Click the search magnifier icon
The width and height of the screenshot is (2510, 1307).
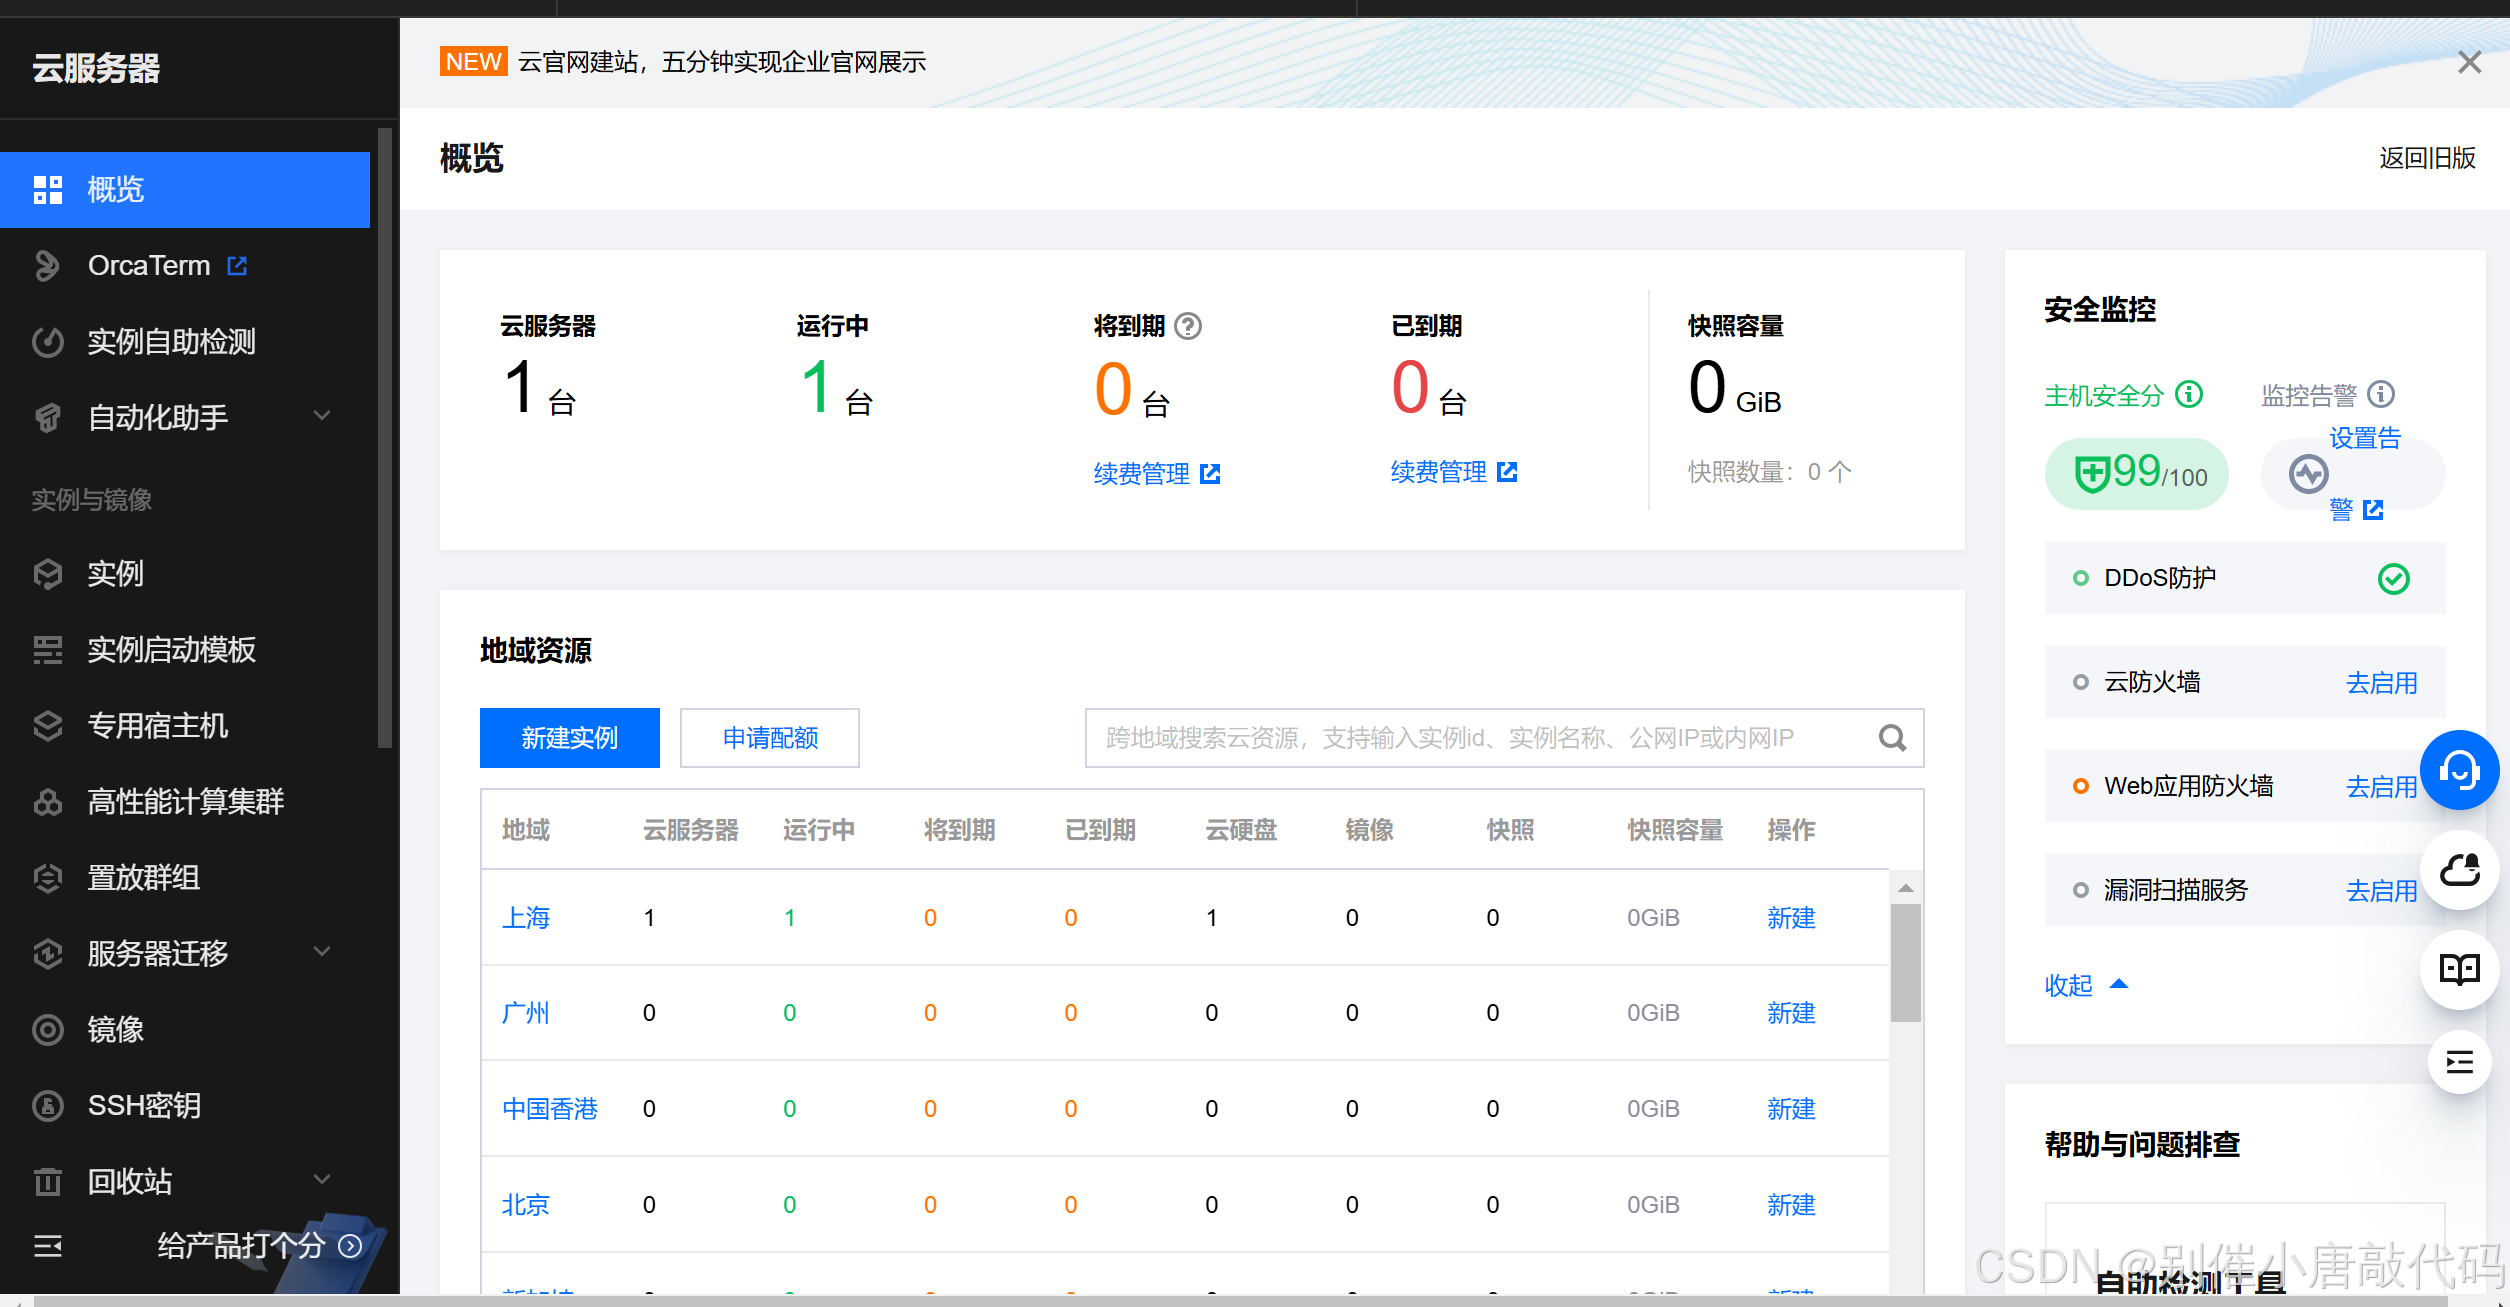pyautogui.click(x=1892, y=738)
